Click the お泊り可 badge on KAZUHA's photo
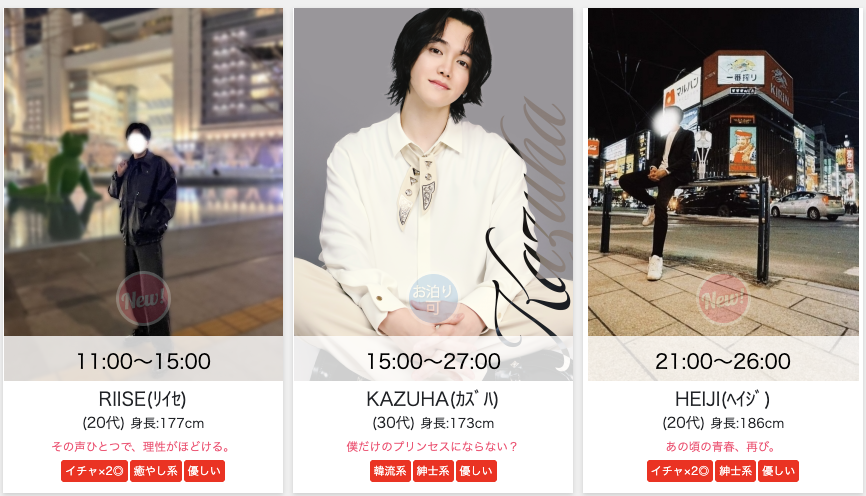 (x=433, y=298)
